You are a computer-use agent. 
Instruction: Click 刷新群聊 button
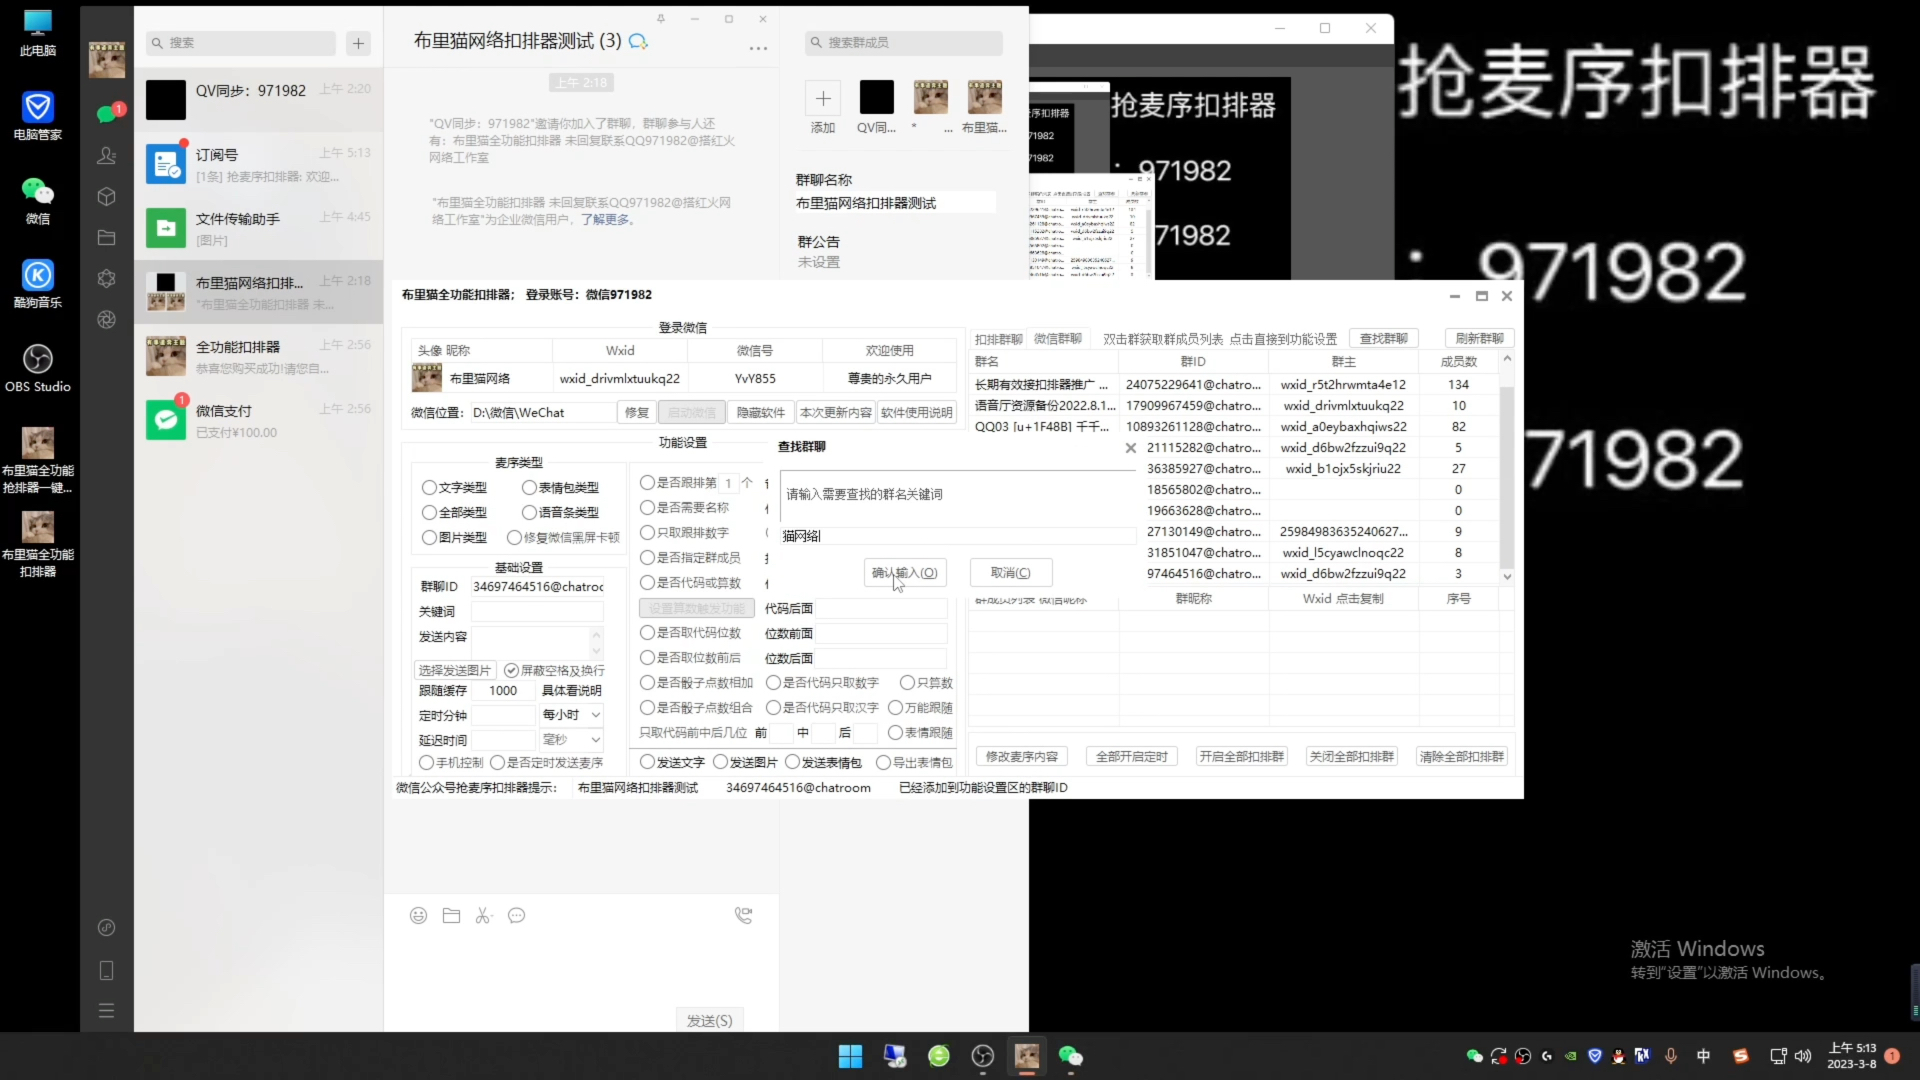tap(1479, 339)
